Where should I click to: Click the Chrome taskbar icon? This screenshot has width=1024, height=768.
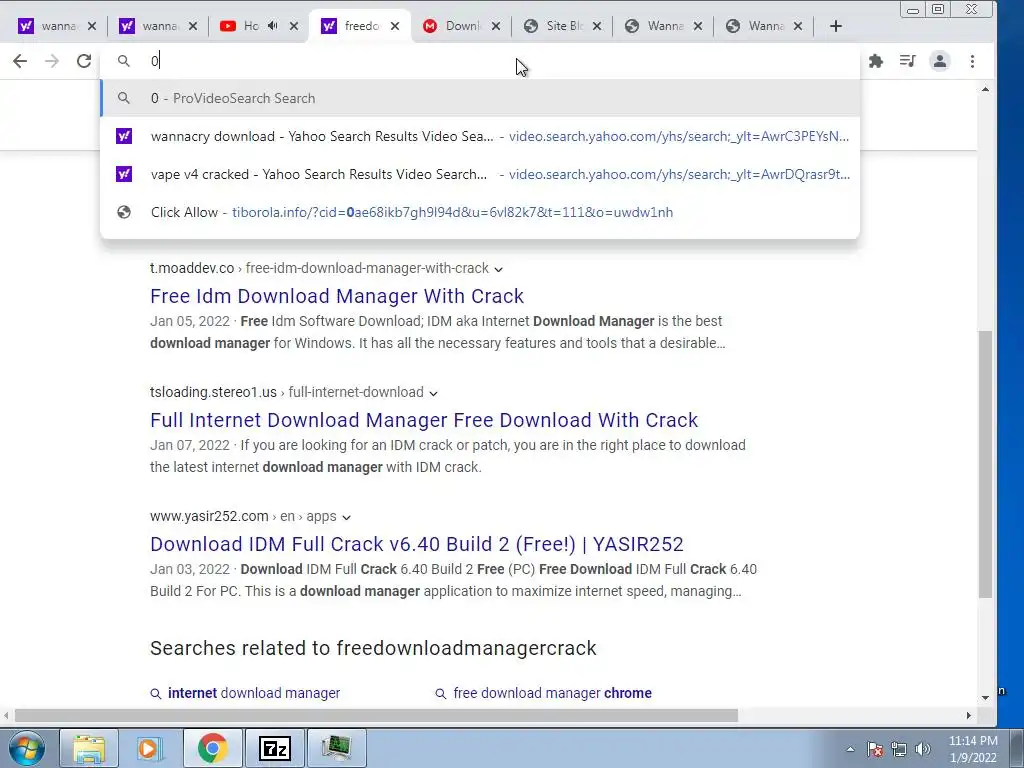[212, 748]
